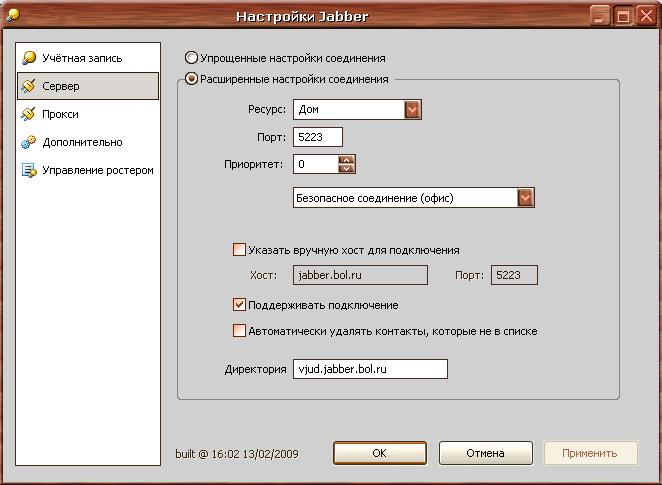
Task: Click the Применить button
Action: pyautogui.click(x=590, y=453)
